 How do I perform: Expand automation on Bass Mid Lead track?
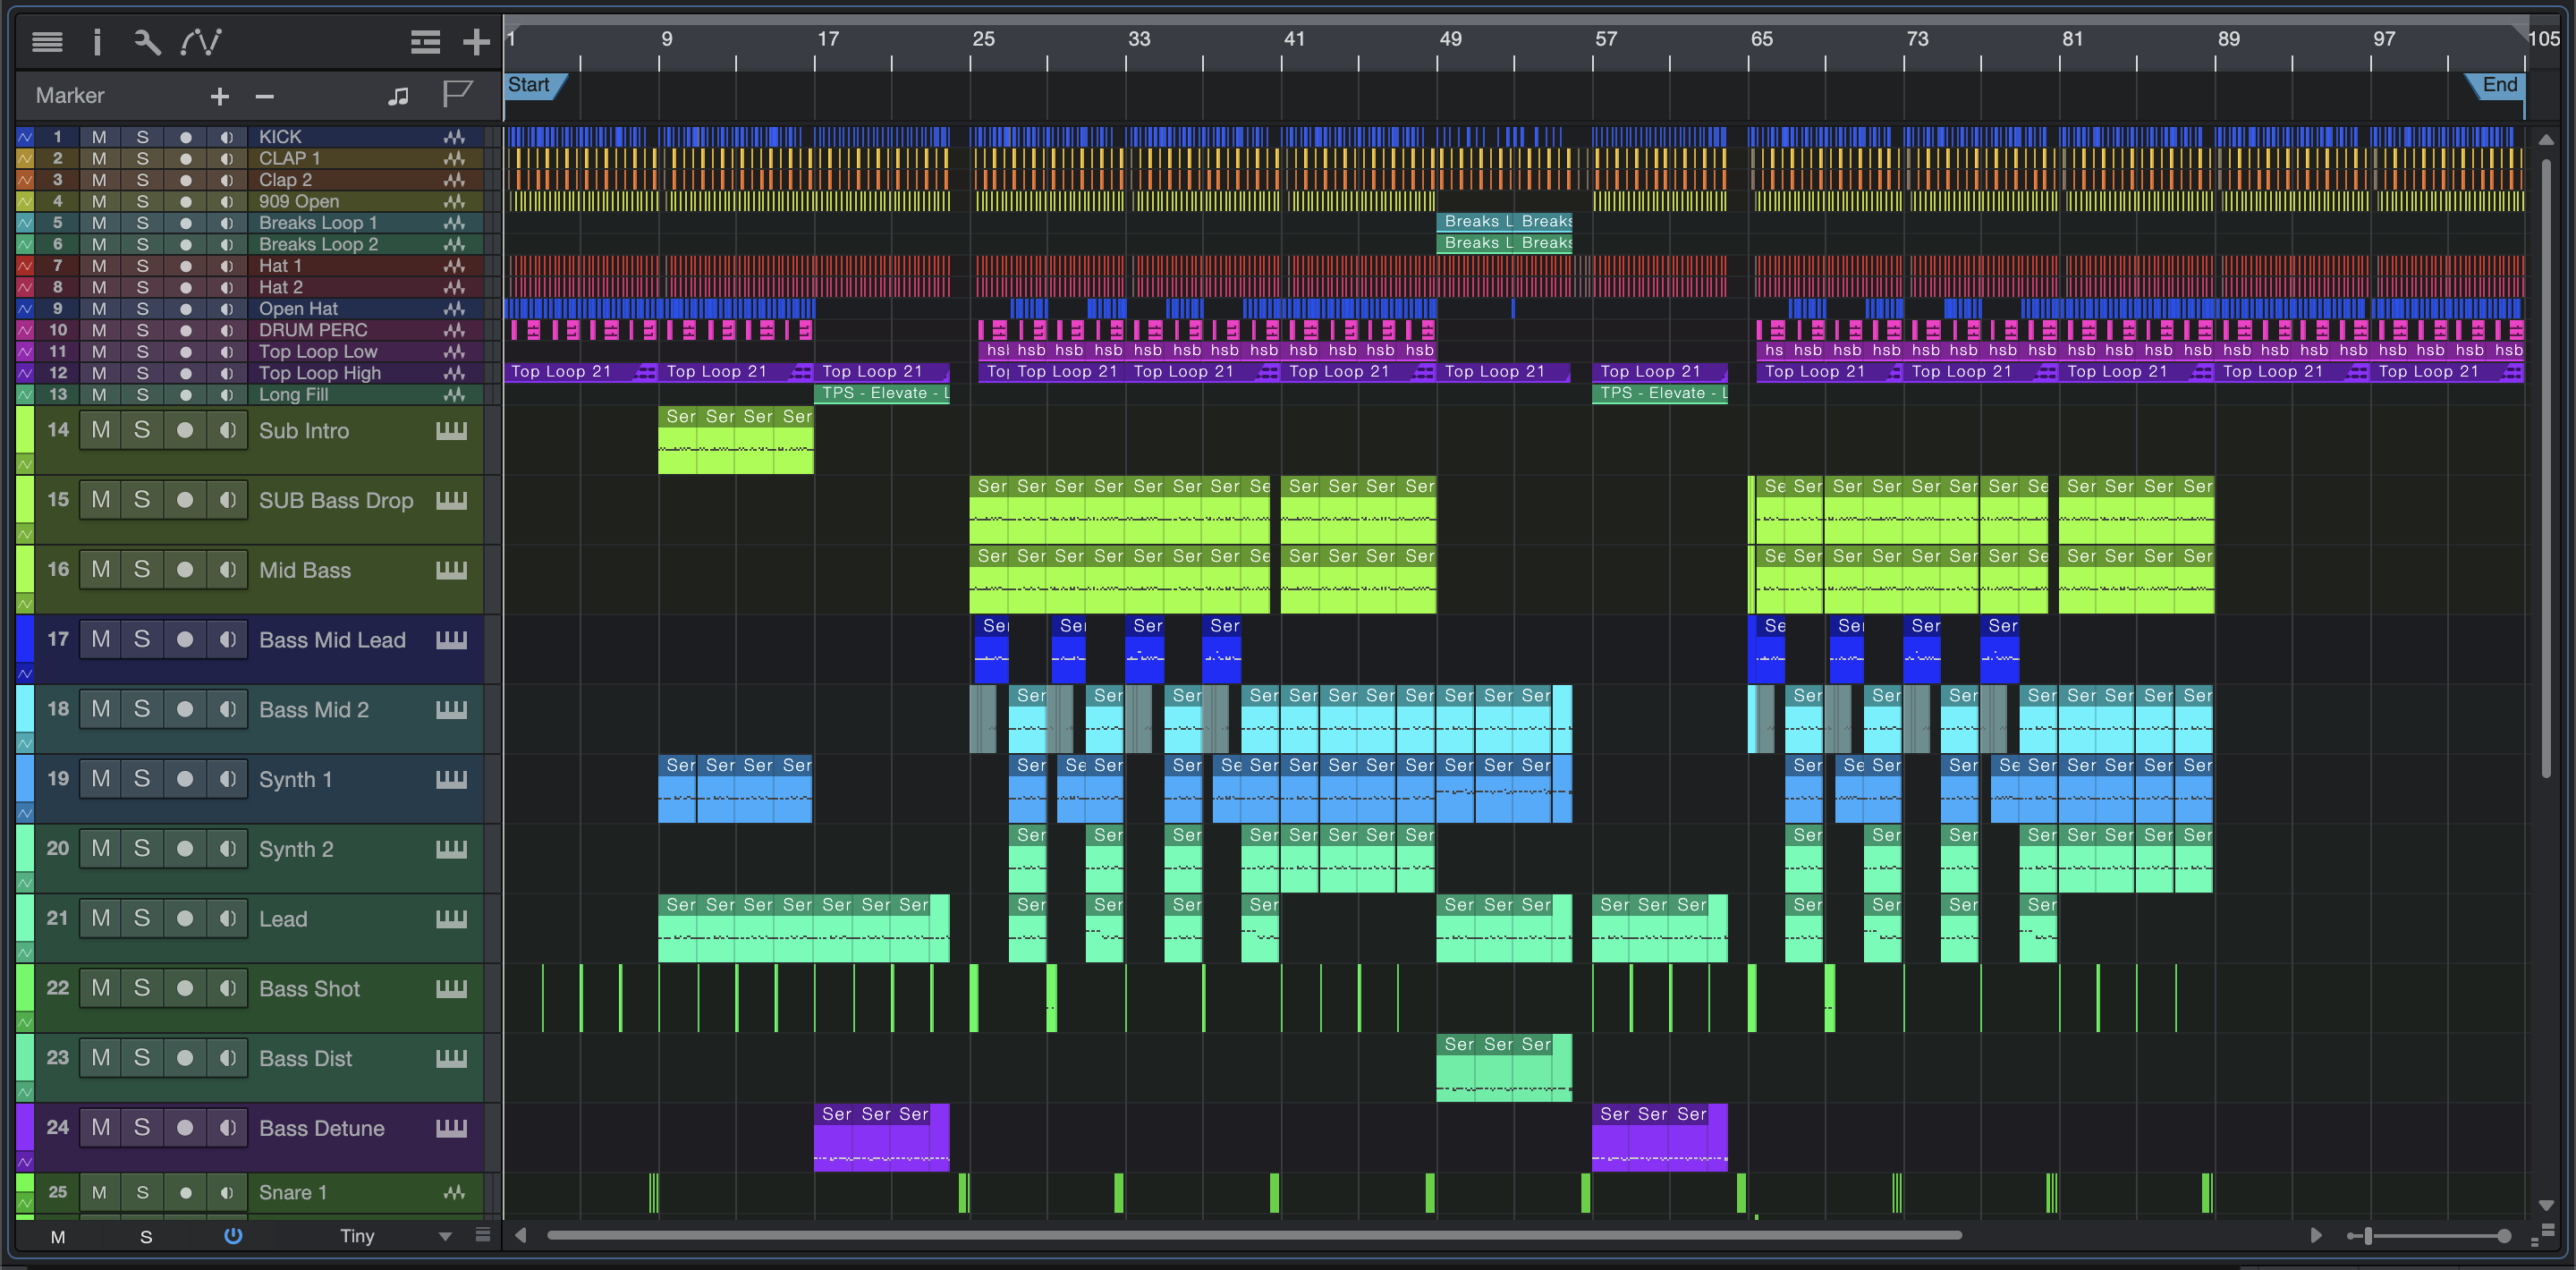pyautogui.click(x=25, y=674)
